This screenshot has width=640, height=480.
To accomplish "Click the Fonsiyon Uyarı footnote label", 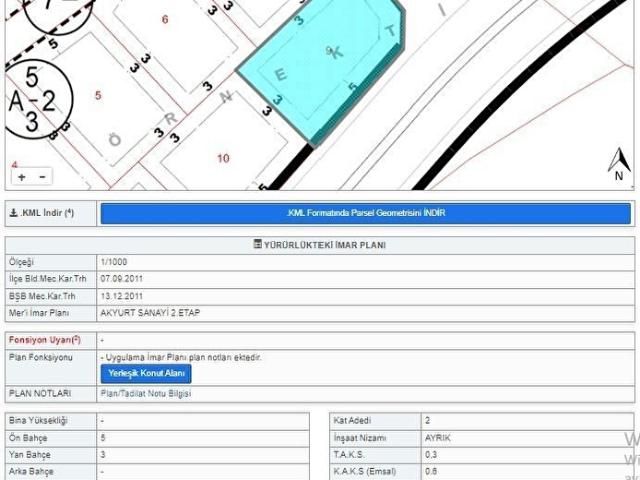I will [x=44, y=341].
